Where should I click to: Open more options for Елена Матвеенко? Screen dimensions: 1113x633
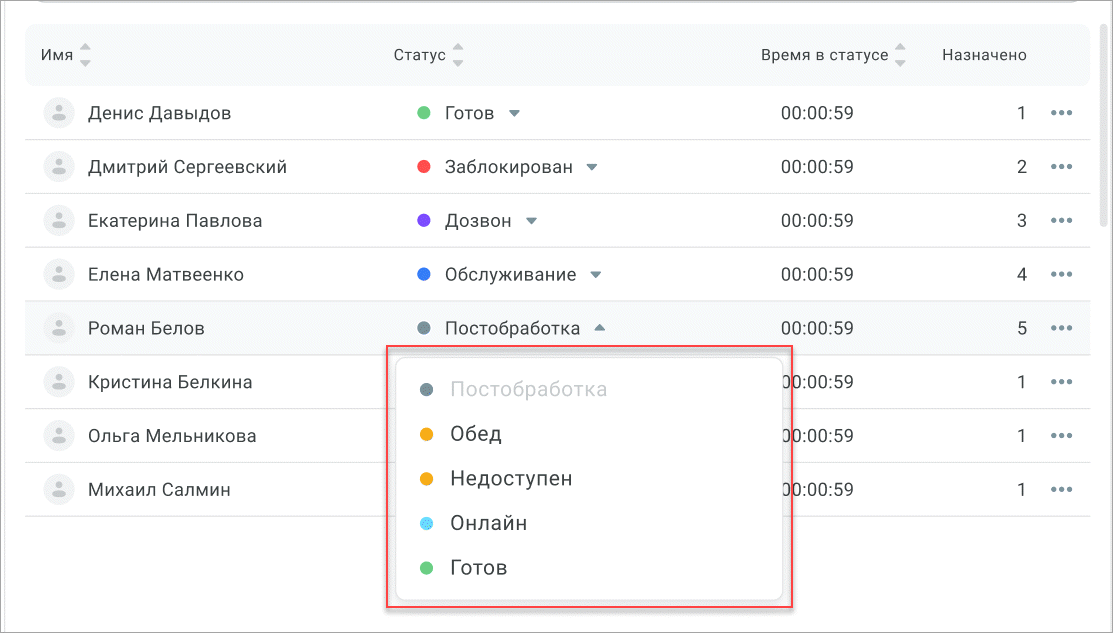coord(1061,275)
